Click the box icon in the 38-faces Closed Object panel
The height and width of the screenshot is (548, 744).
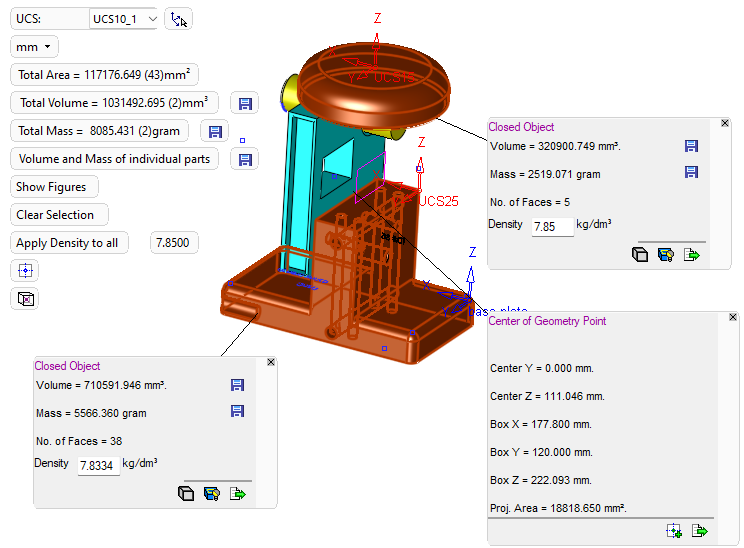186,493
